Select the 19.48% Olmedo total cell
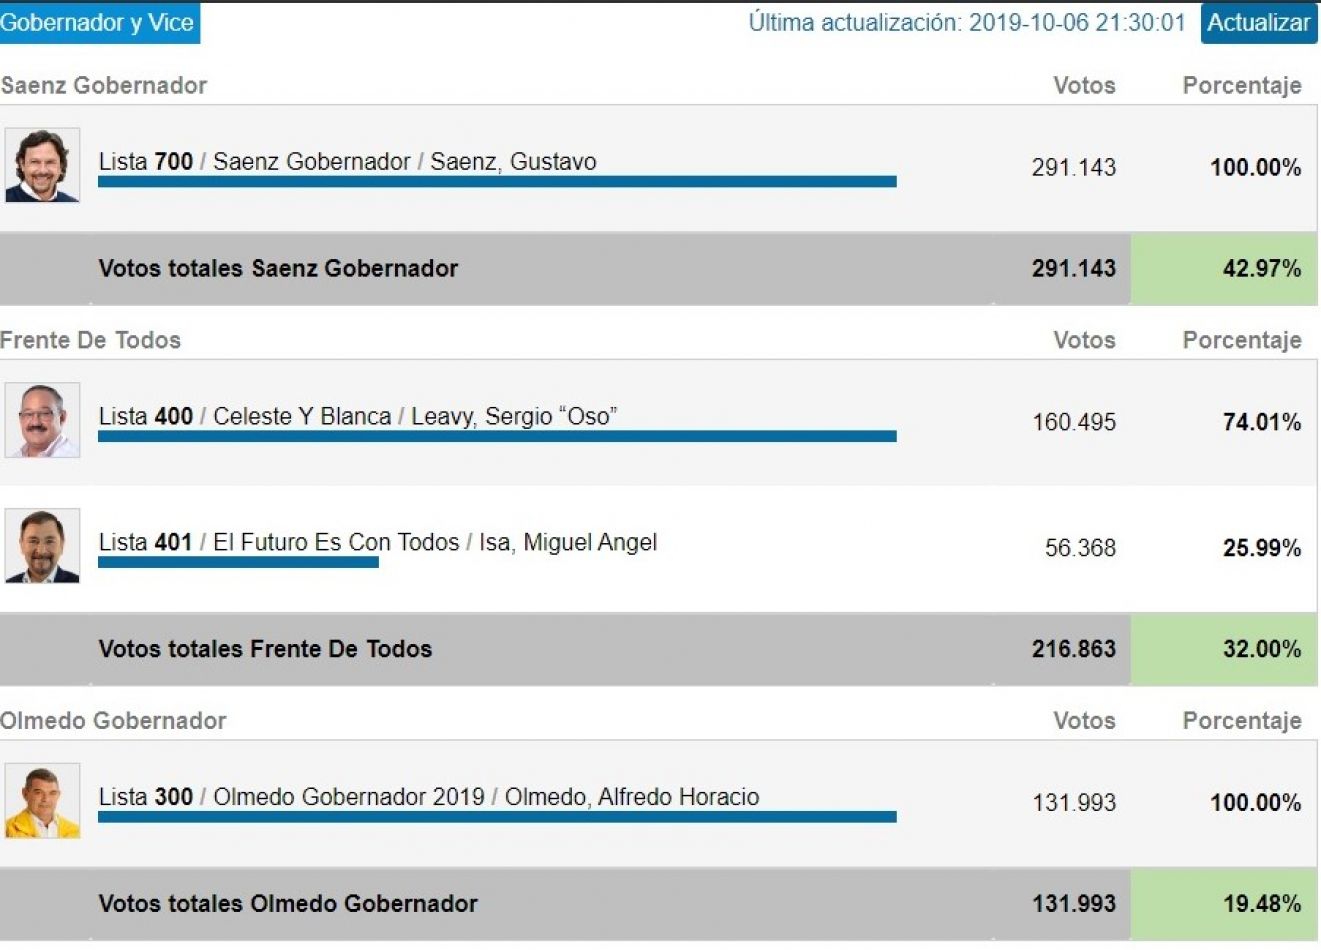Image resolution: width=1321 pixels, height=950 pixels. 1224,904
